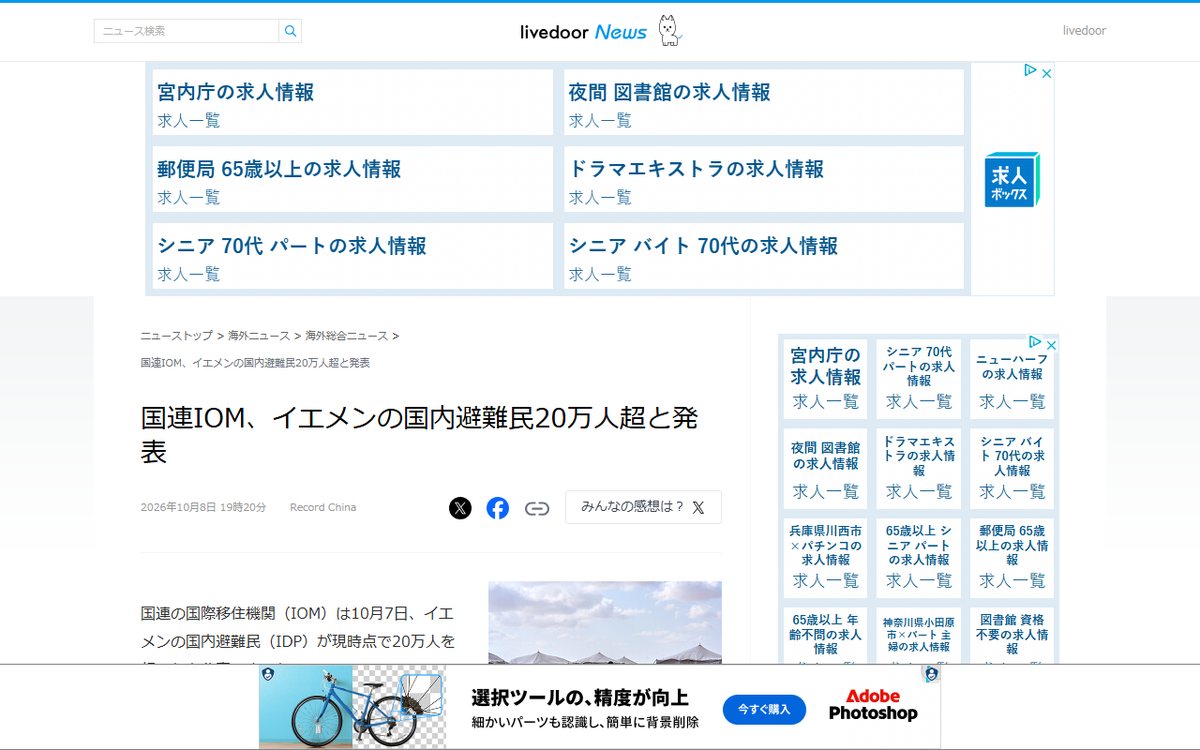The width and height of the screenshot is (1200, 750).
Task: Copy the article link icon
Action: (x=537, y=508)
